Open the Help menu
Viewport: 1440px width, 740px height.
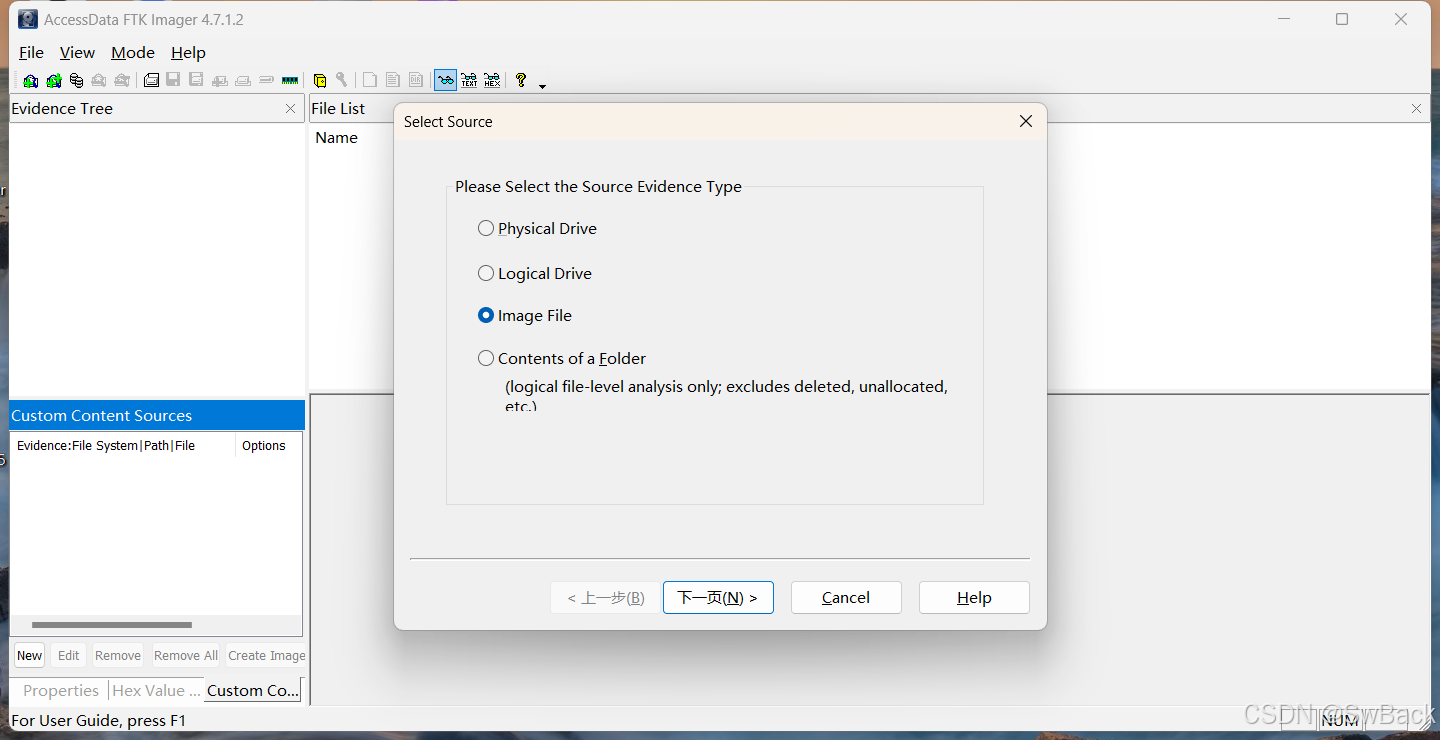coord(188,53)
